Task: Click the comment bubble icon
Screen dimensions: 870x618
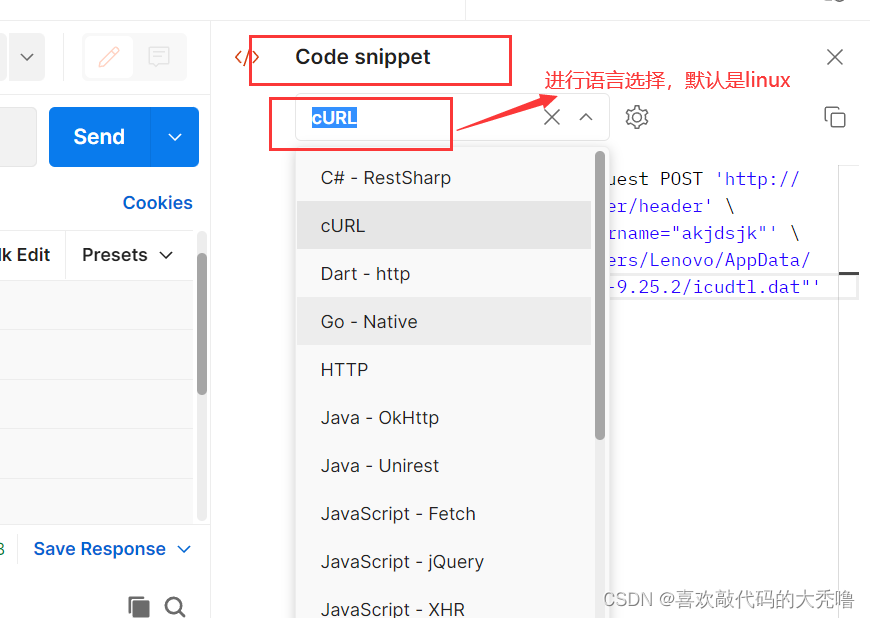Action: tap(159, 57)
